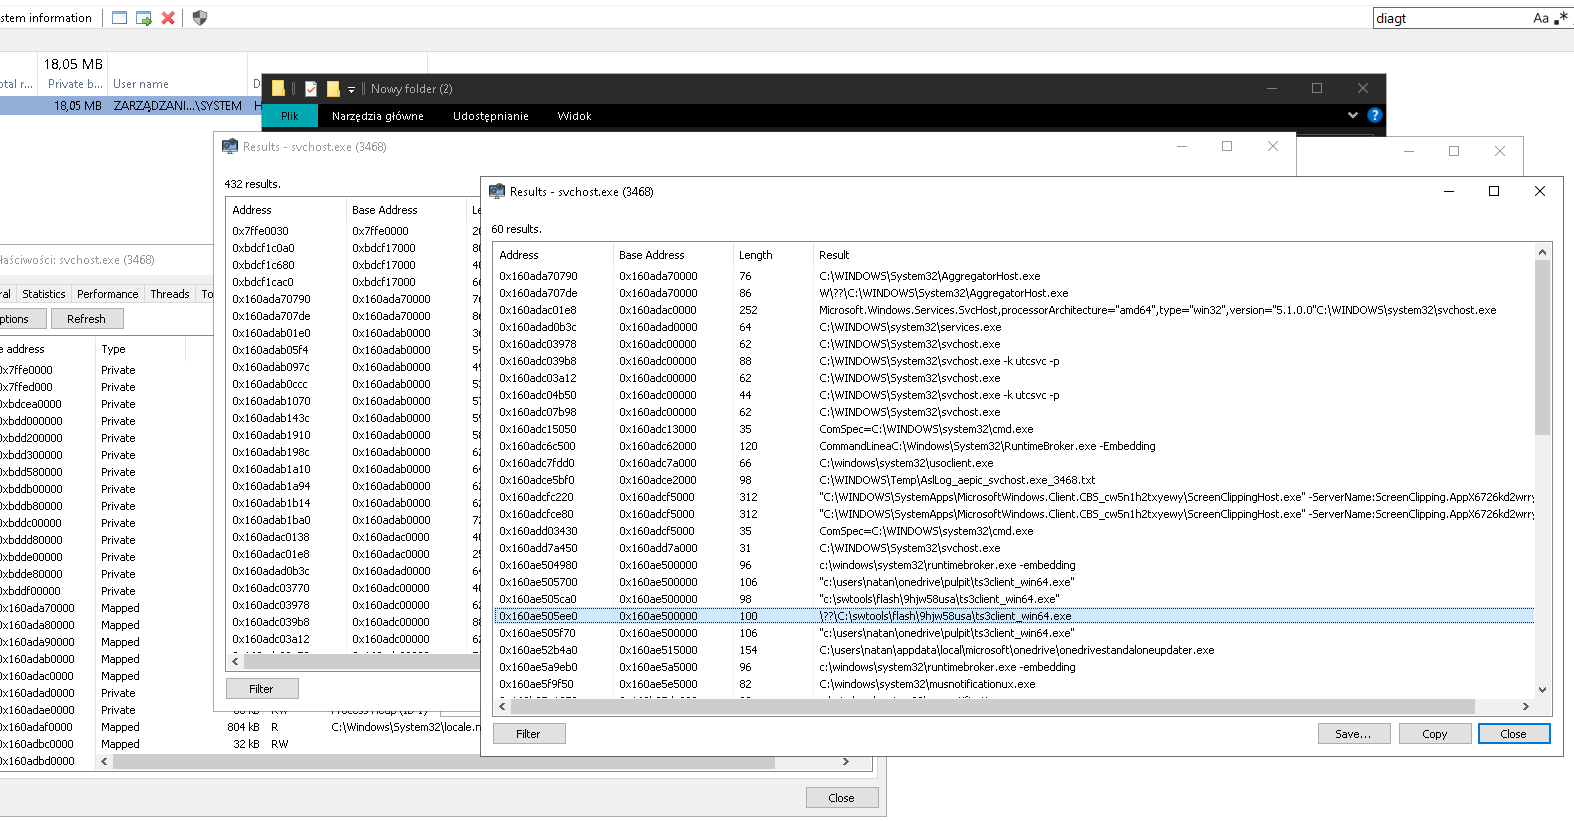Click the New folder icon in Explorer quick access
Screen dimensions: 1574x821
(x=333, y=89)
